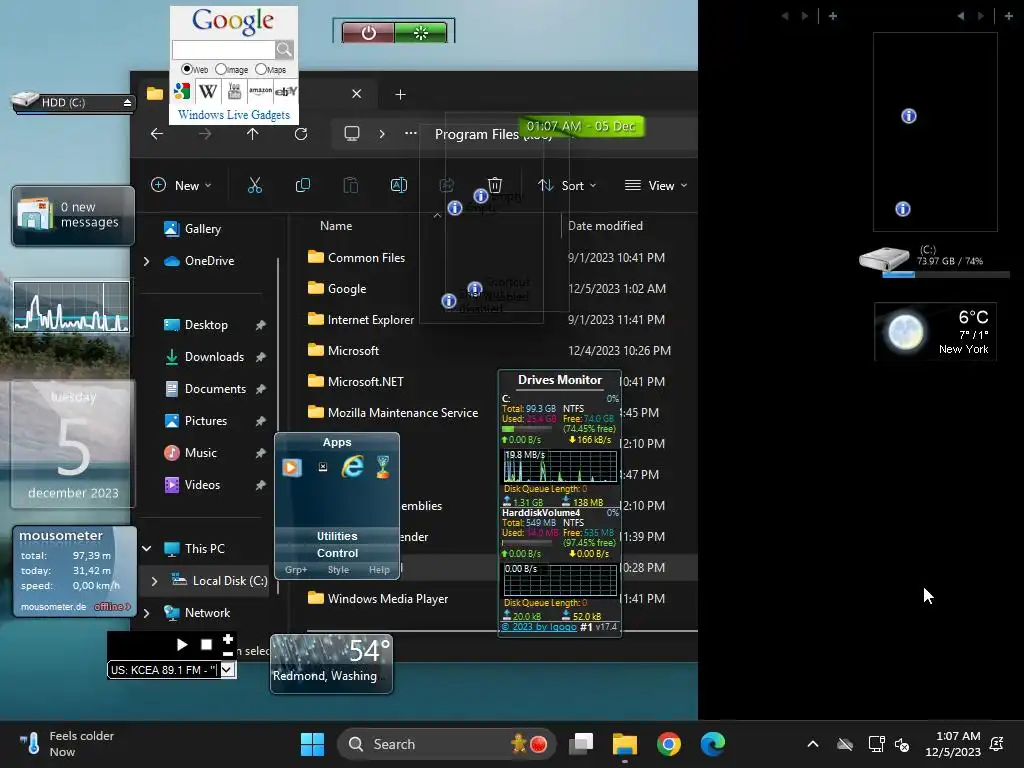
Task: Unpin Pictures from Quick access
Action: point(261,421)
